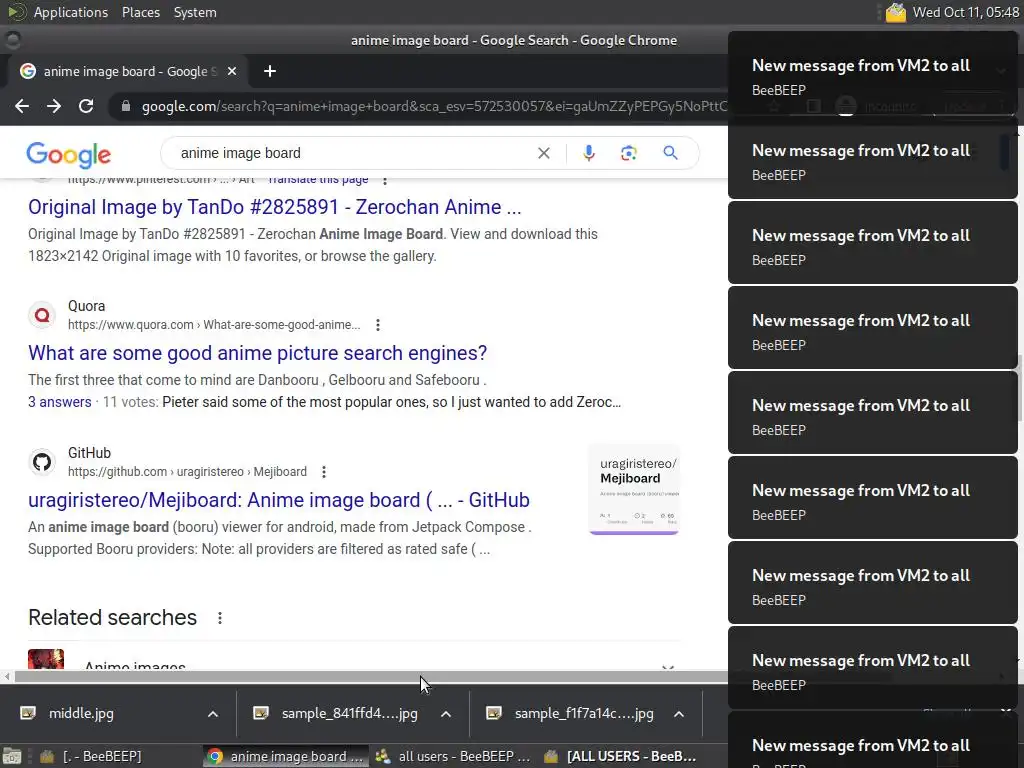Click the GitHub favicon icon
The height and width of the screenshot is (768, 1024).
coord(42,462)
